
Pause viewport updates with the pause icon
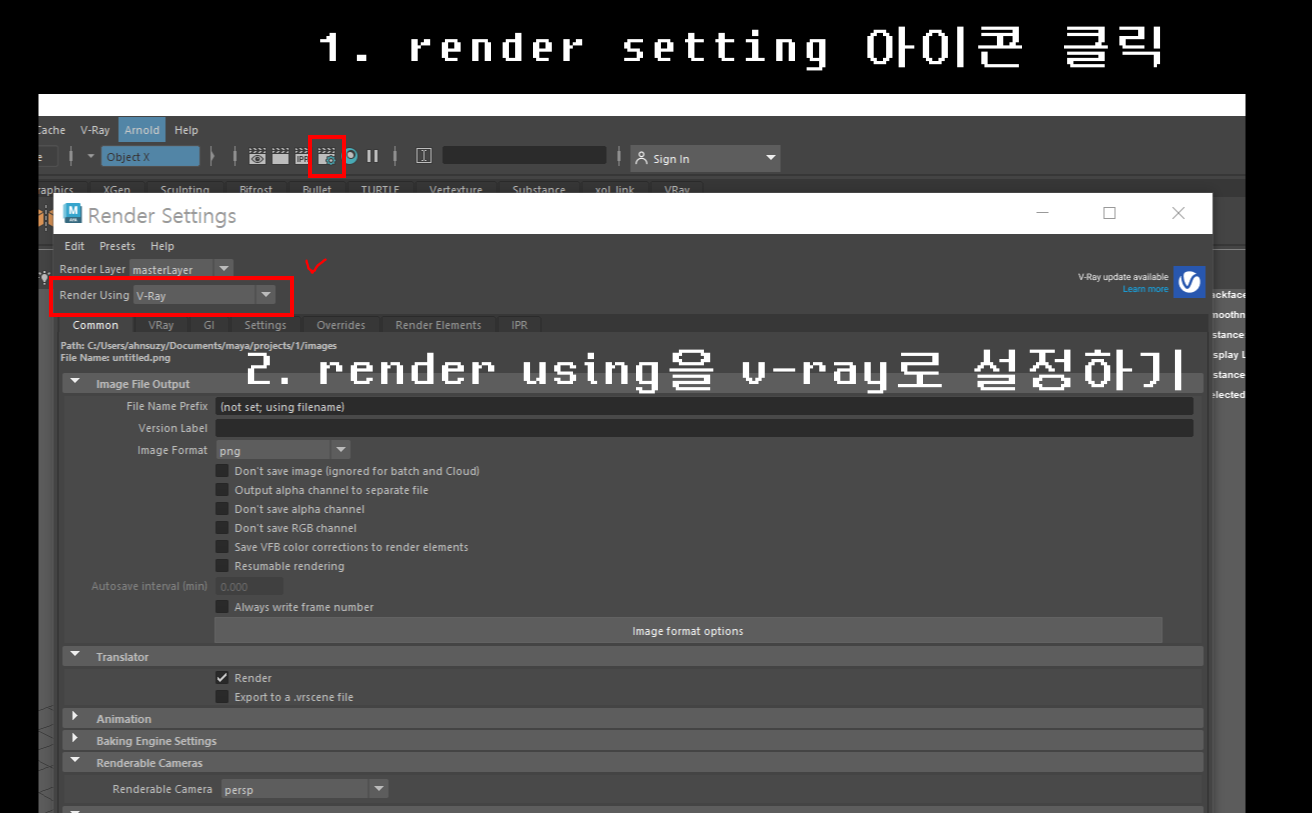coord(372,156)
